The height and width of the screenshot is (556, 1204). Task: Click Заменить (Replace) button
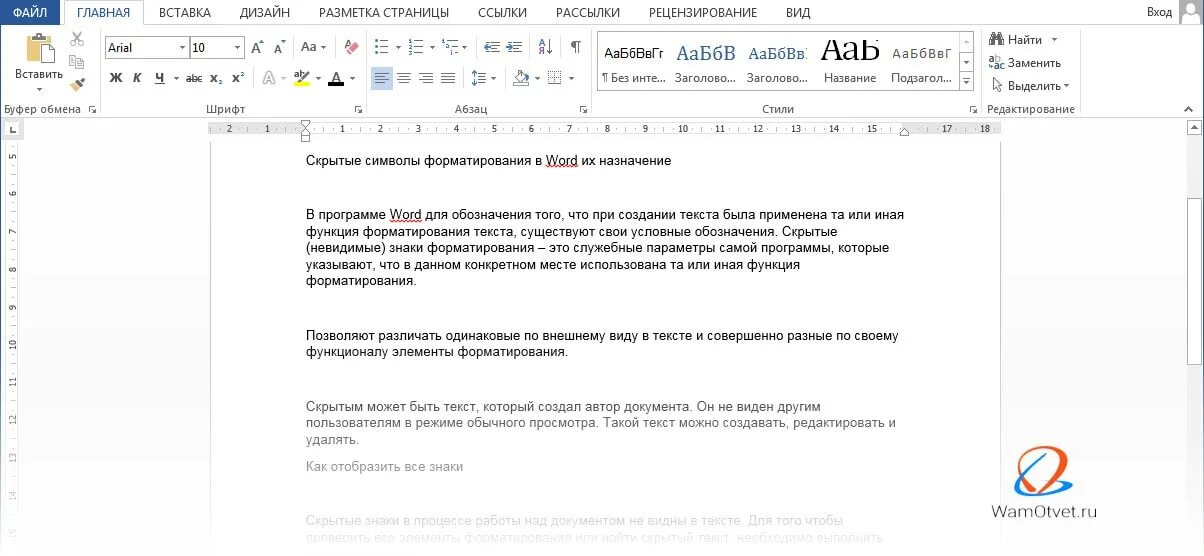pyautogui.click(x=1025, y=62)
